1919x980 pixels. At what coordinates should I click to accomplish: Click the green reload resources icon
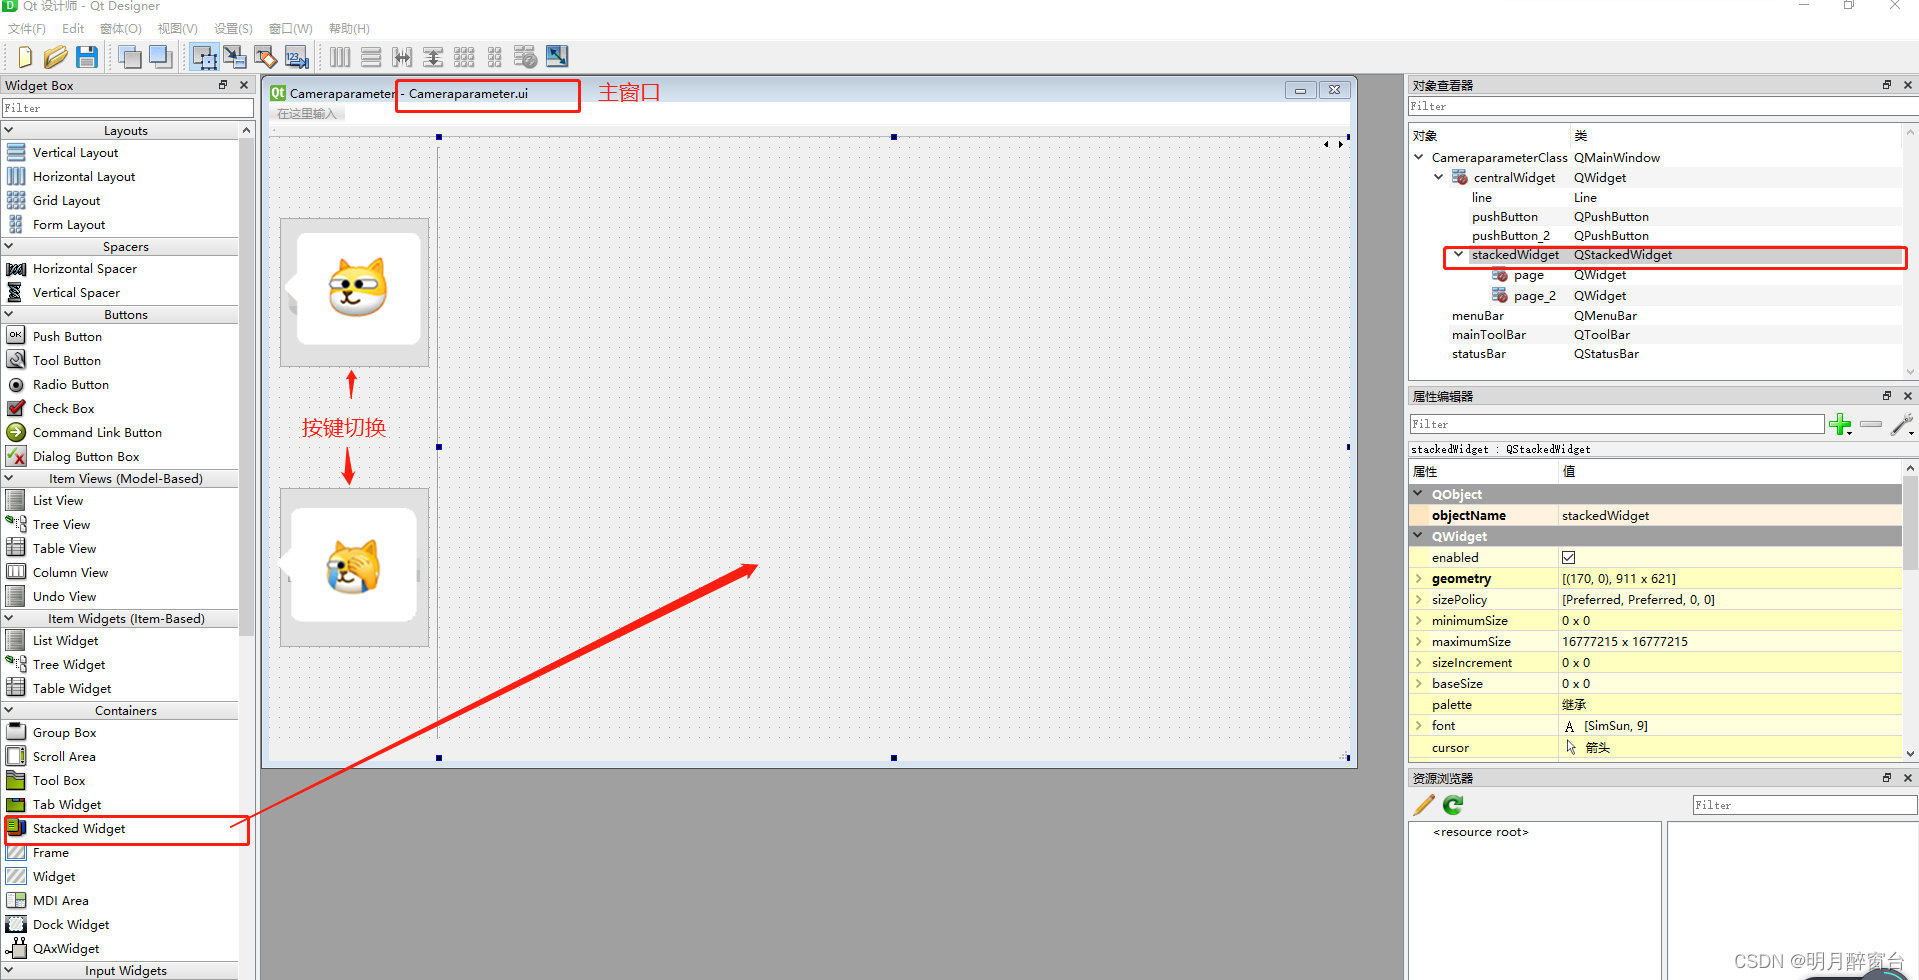[1453, 805]
